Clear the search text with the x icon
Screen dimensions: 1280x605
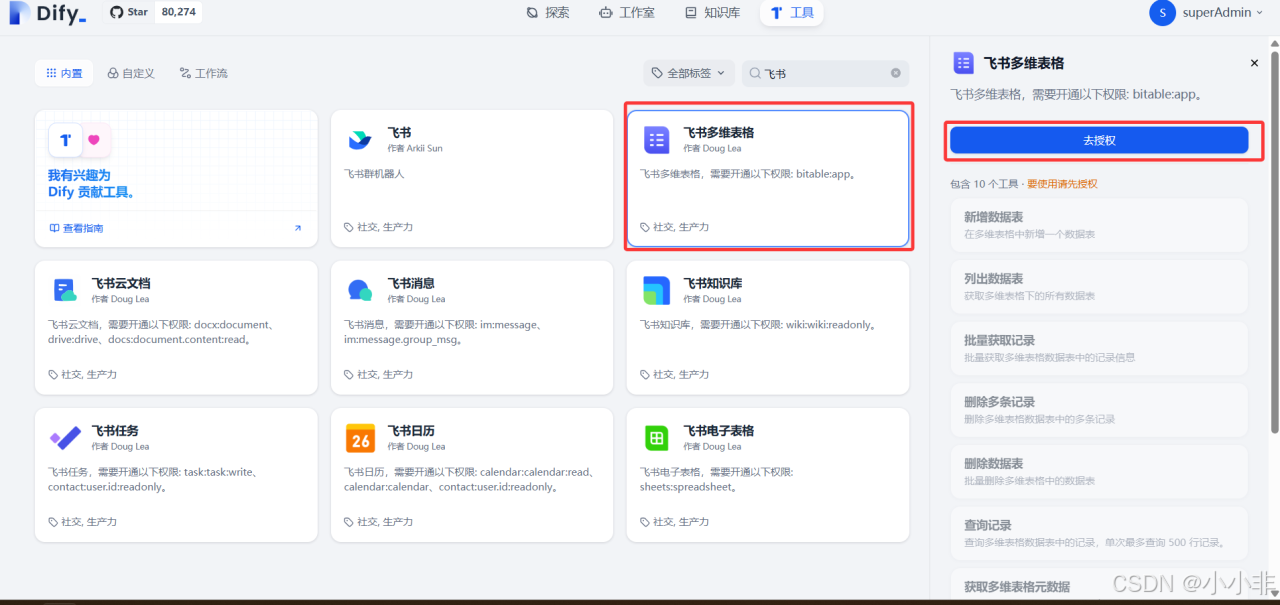click(x=895, y=73)
